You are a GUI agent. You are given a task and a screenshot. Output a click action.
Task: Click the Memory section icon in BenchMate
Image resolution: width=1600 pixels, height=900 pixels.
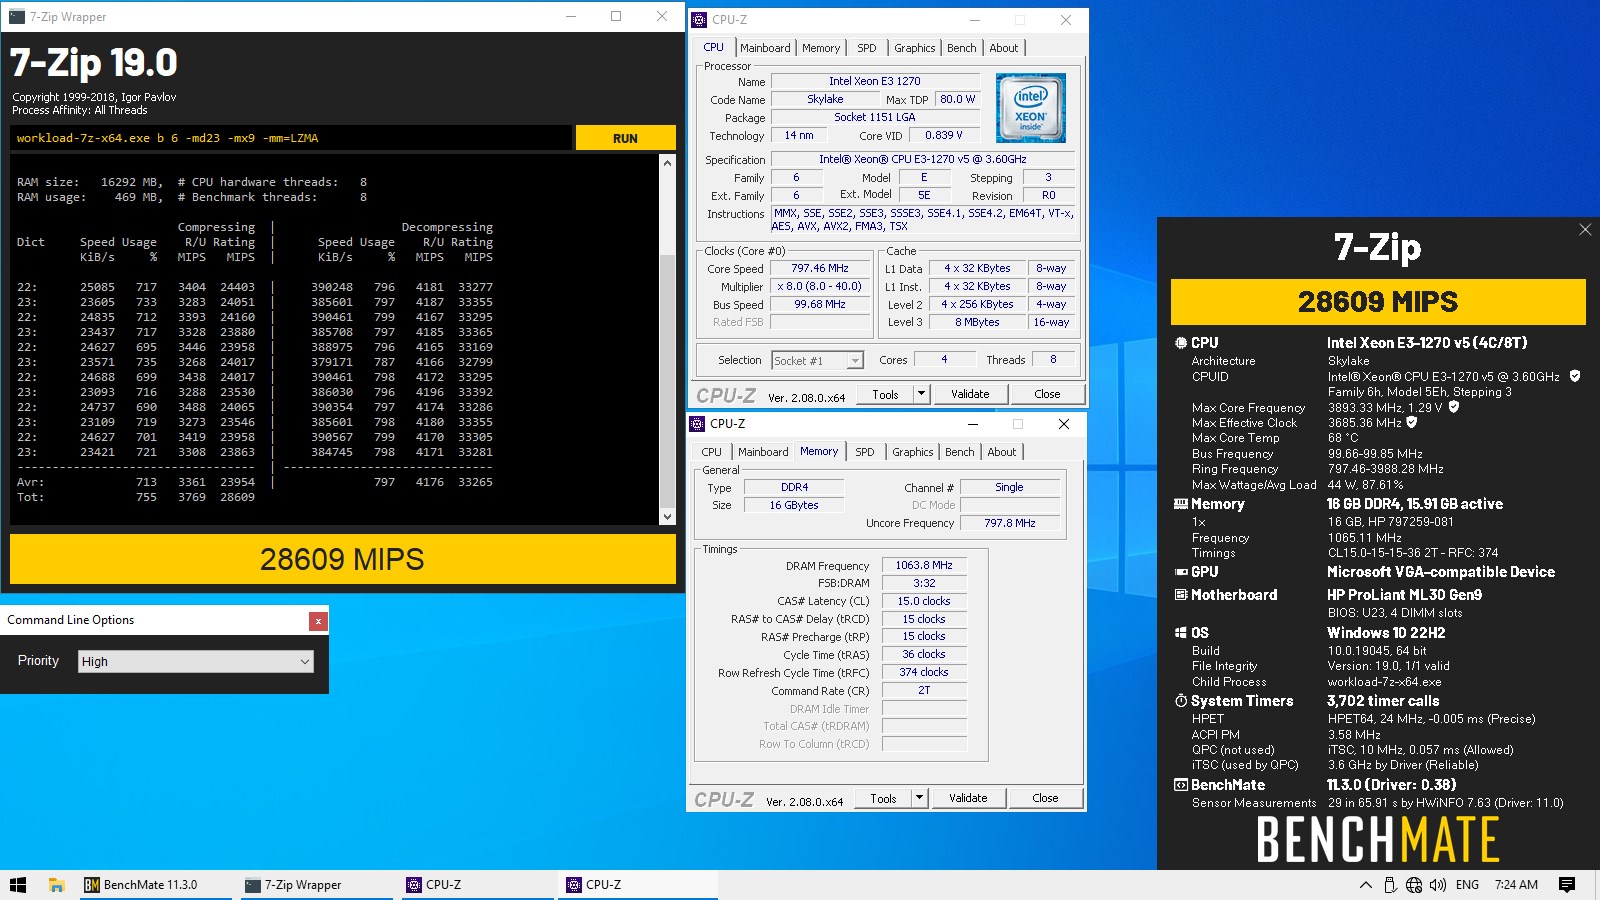[1181, 504]
